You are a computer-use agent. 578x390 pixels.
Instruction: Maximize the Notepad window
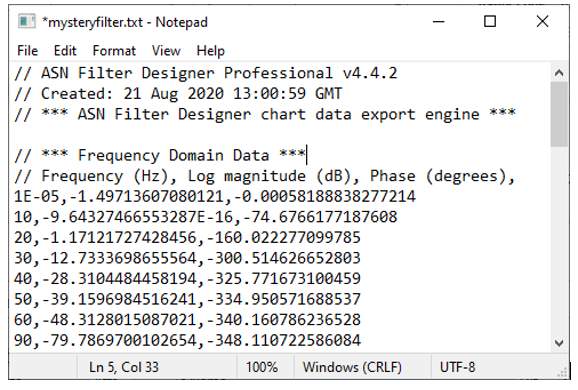[x=490, y=22]
